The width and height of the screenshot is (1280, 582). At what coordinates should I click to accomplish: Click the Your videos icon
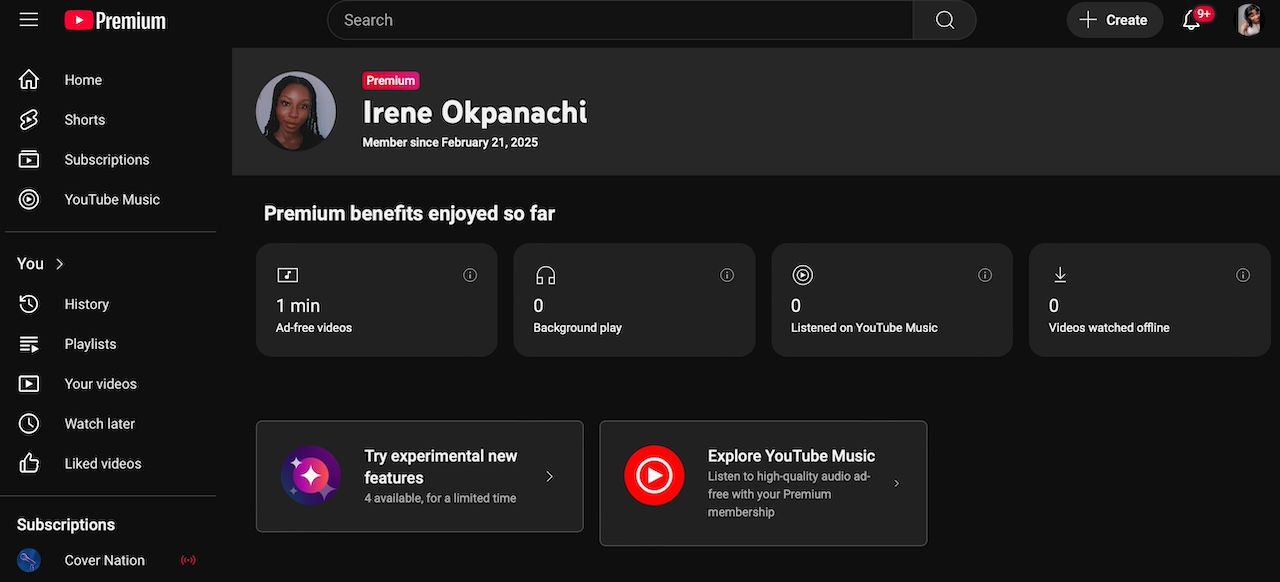(x=29, y=384)
